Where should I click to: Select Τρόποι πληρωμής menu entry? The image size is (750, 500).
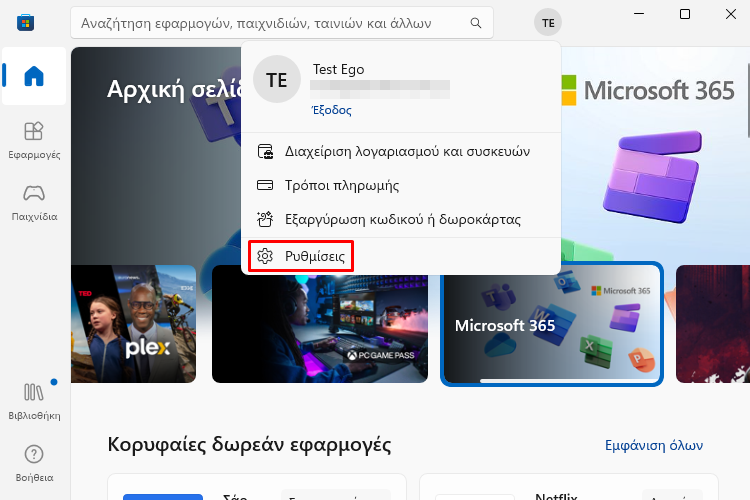(x=401, y=185)
